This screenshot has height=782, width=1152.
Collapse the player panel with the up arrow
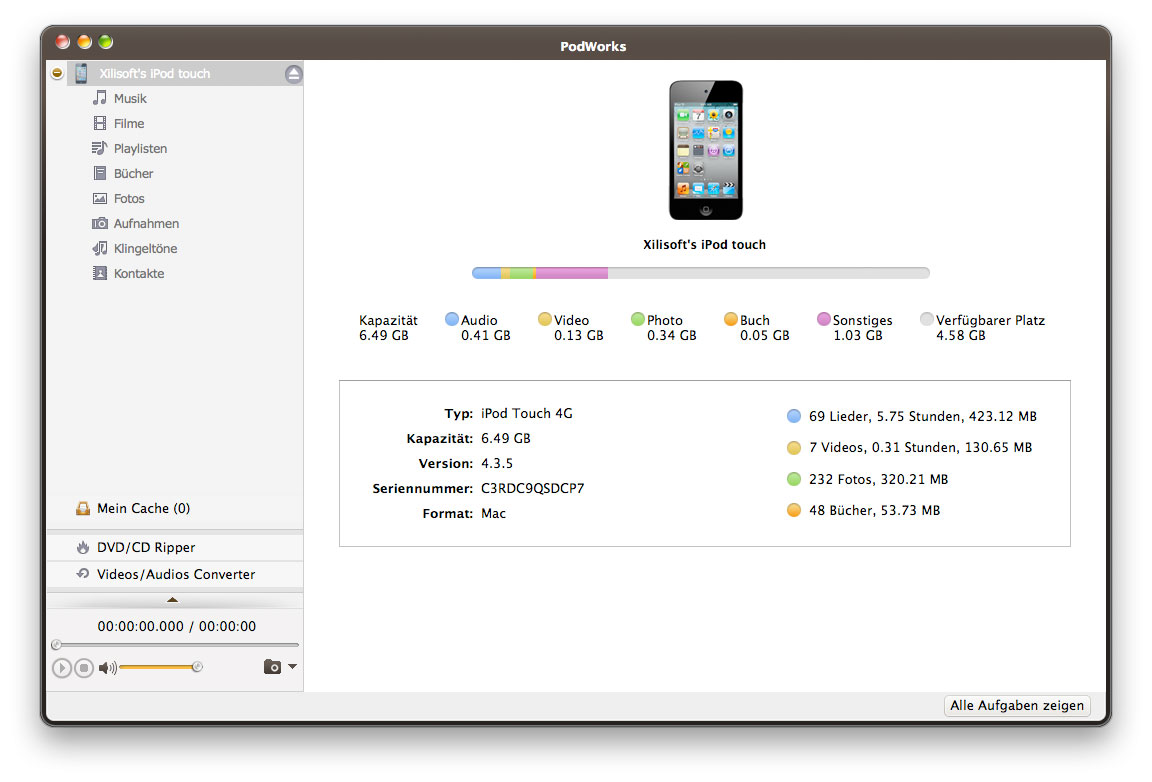point(172,600)
